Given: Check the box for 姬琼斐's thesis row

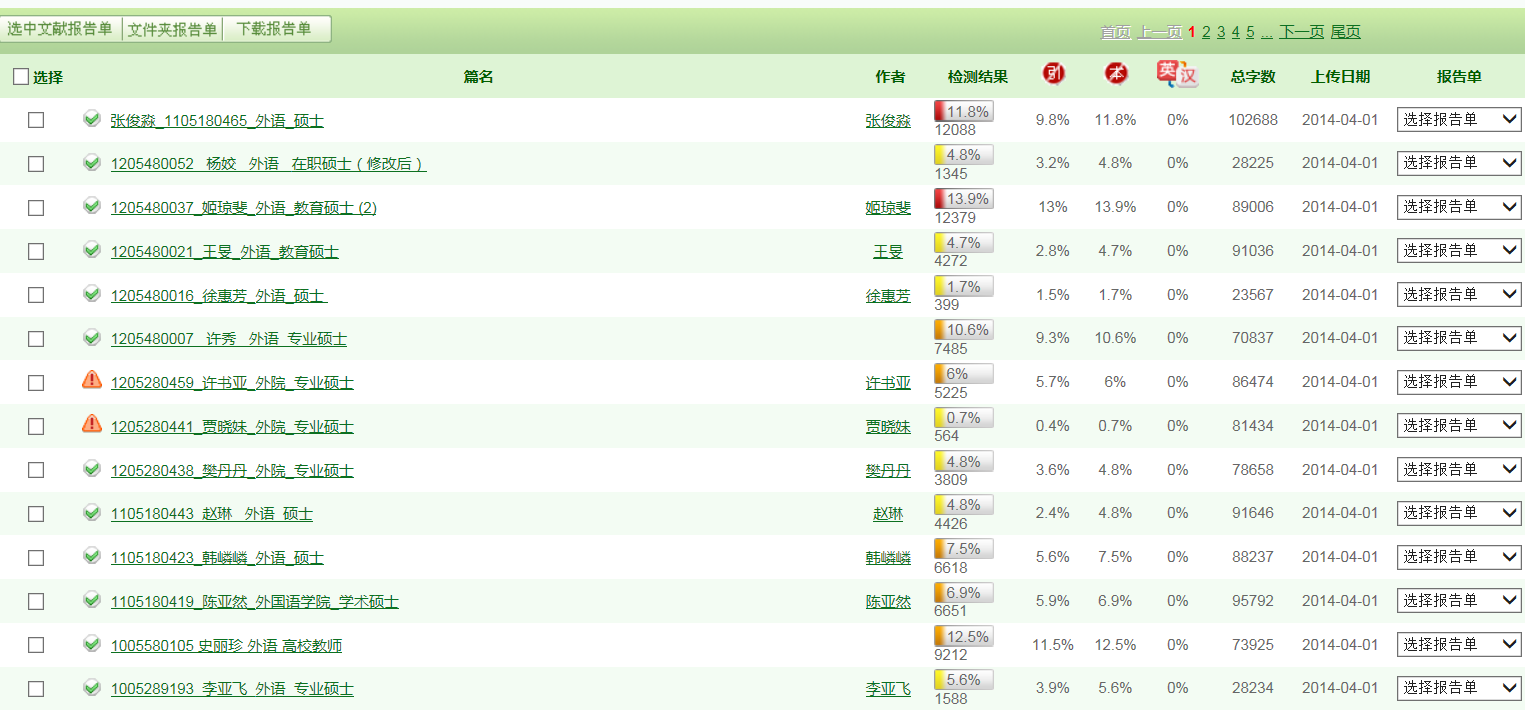Looking at the screenshot, I should [36, 208].
